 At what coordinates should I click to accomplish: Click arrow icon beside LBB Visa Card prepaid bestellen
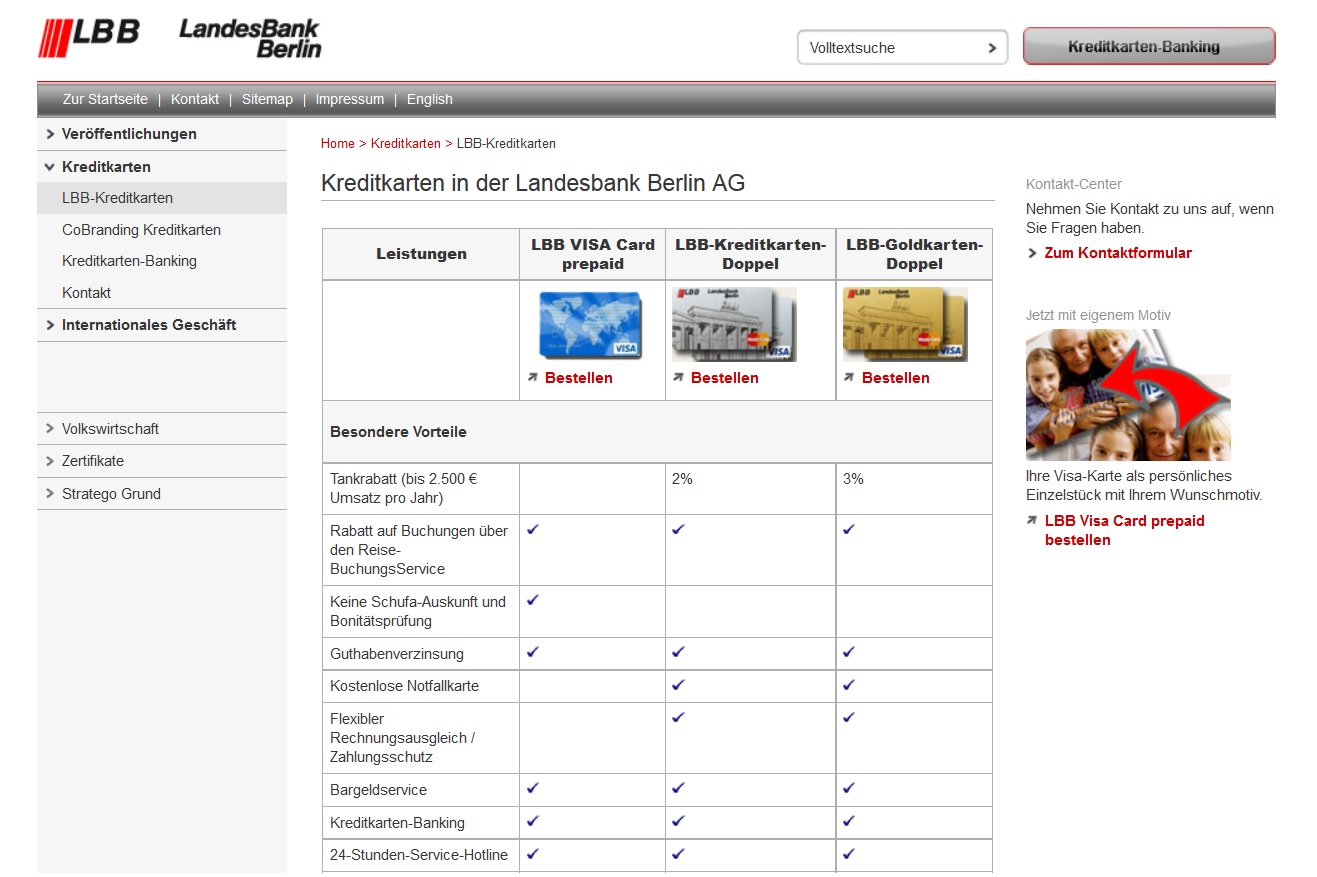pos(1032,520)
